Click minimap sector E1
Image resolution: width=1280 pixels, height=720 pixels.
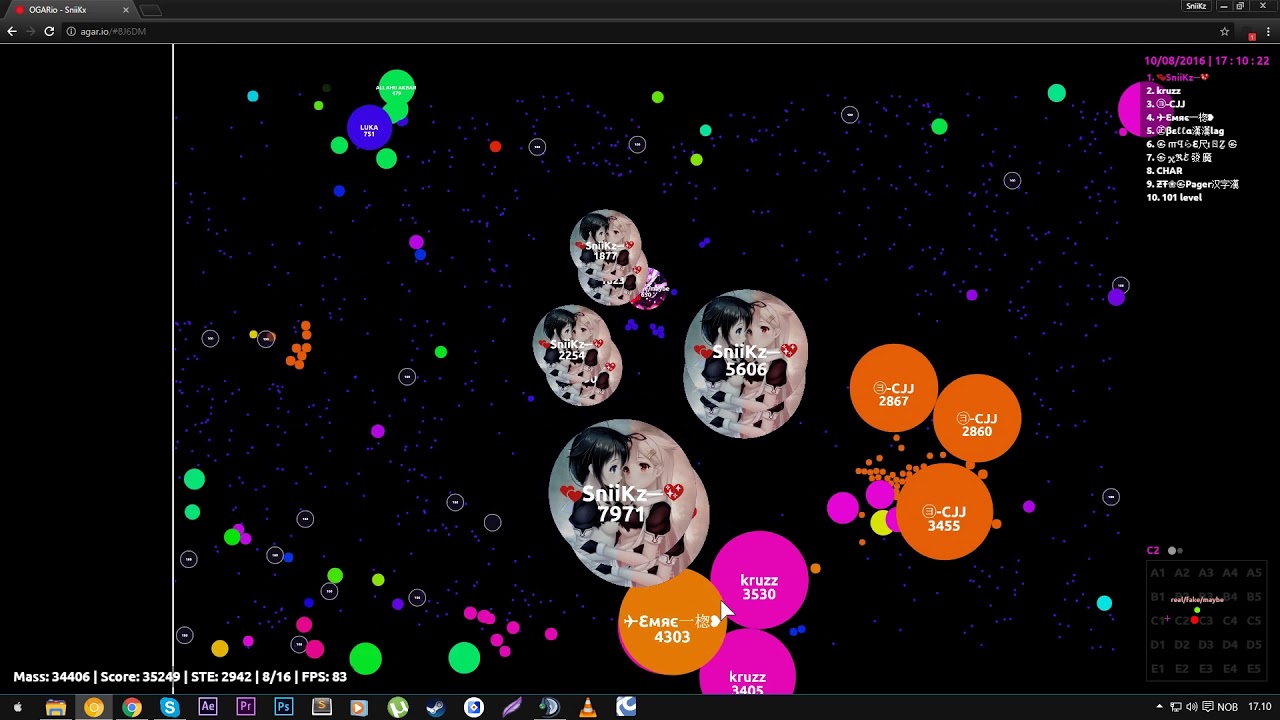coord(1158,669)
